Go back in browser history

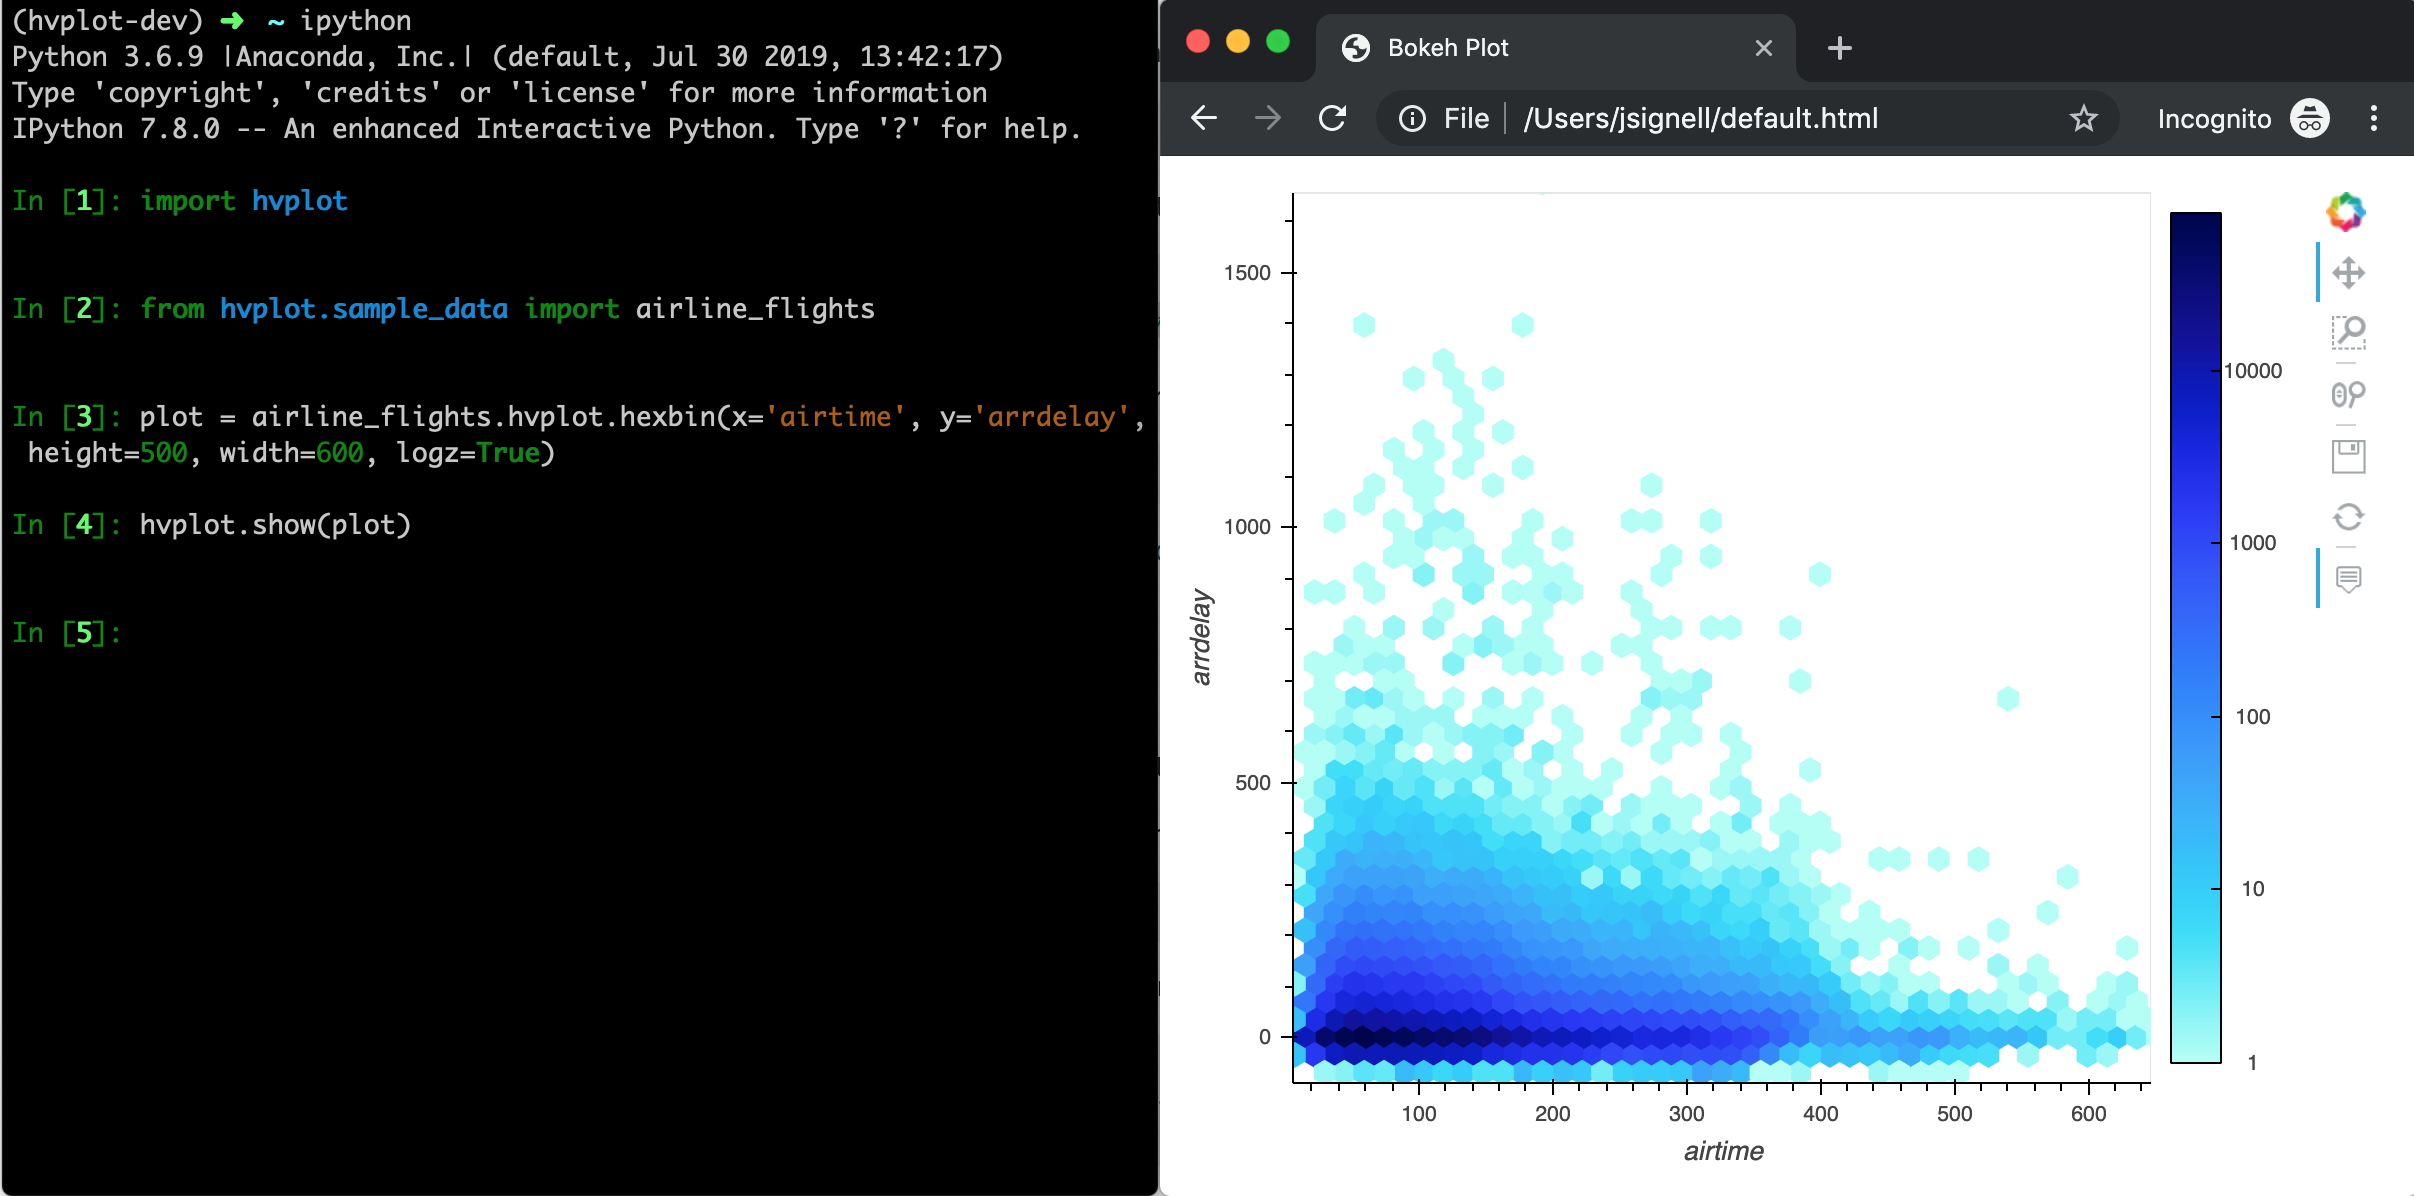click(x=1204, y=119)
